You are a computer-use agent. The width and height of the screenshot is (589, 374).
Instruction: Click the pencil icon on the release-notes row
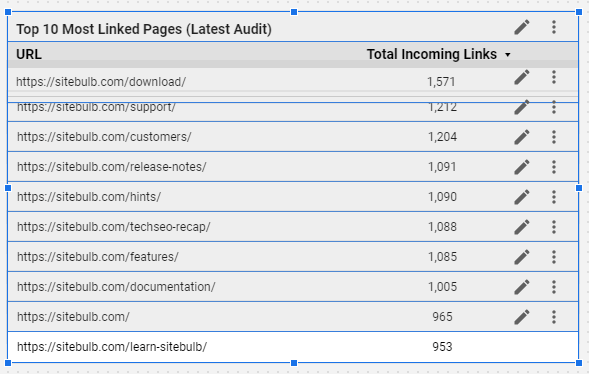pyautogui.click(x=522, y=167)
